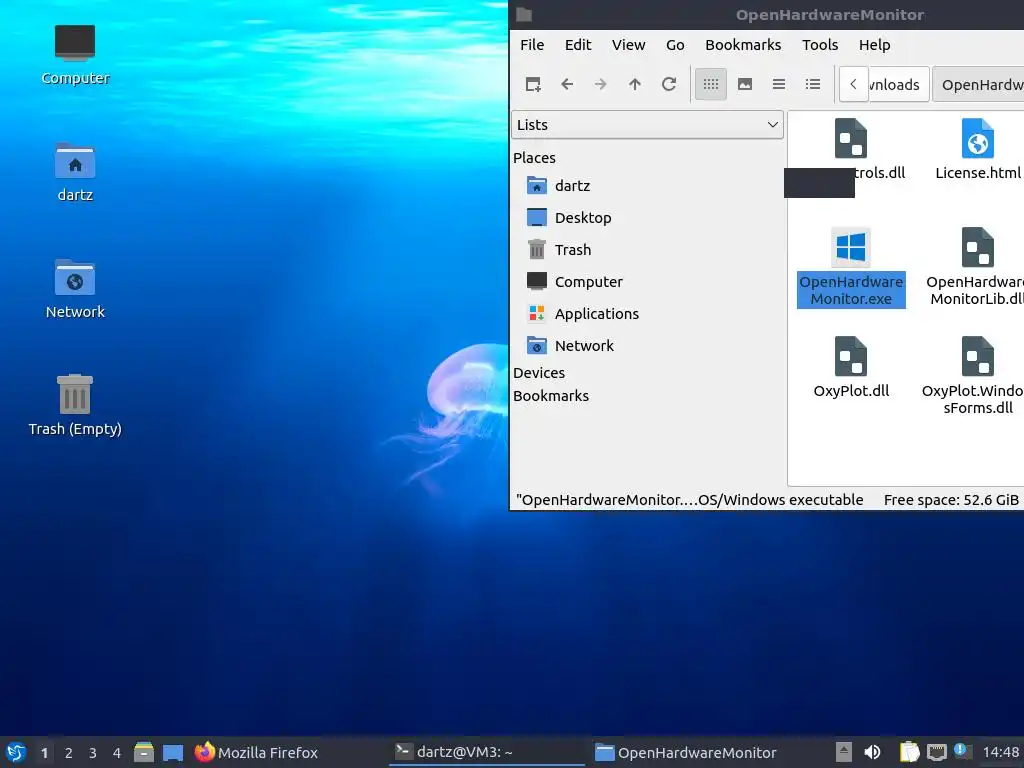This screenshot has width=1024, height=768.
Task: Switch to detailed list view
Action: [x=812, y=84]
